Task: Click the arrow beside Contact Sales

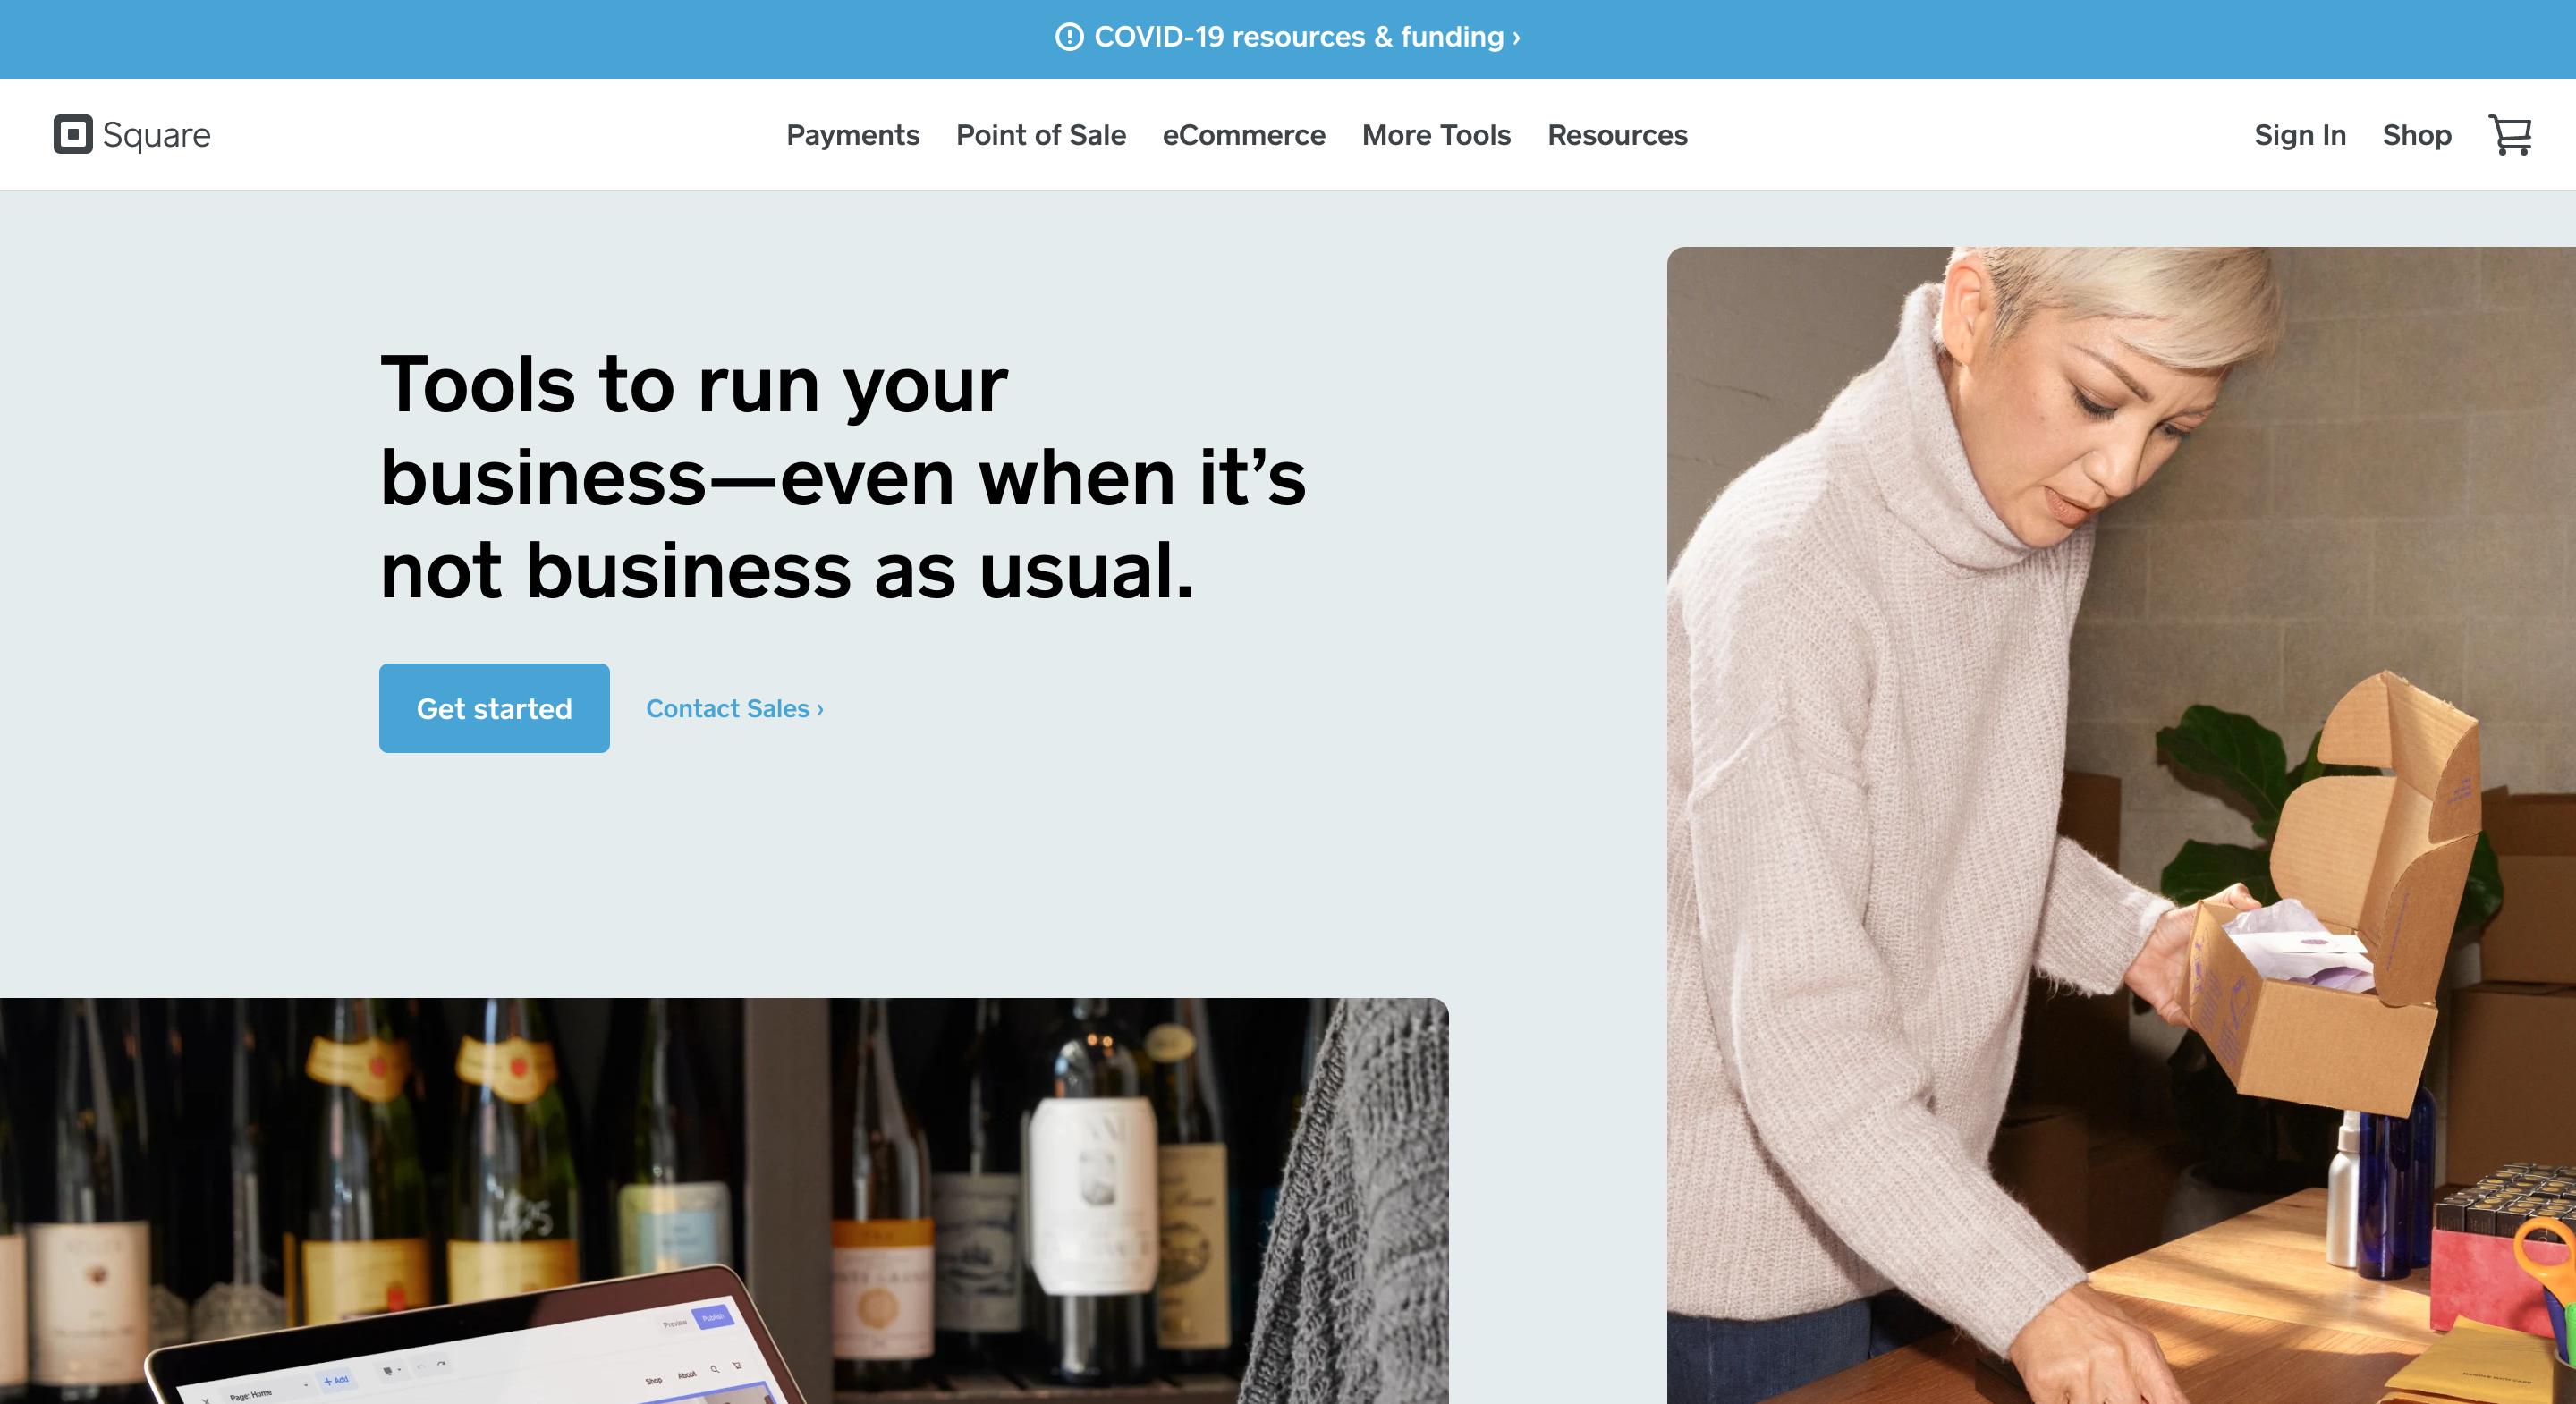Action: [820, 709]
